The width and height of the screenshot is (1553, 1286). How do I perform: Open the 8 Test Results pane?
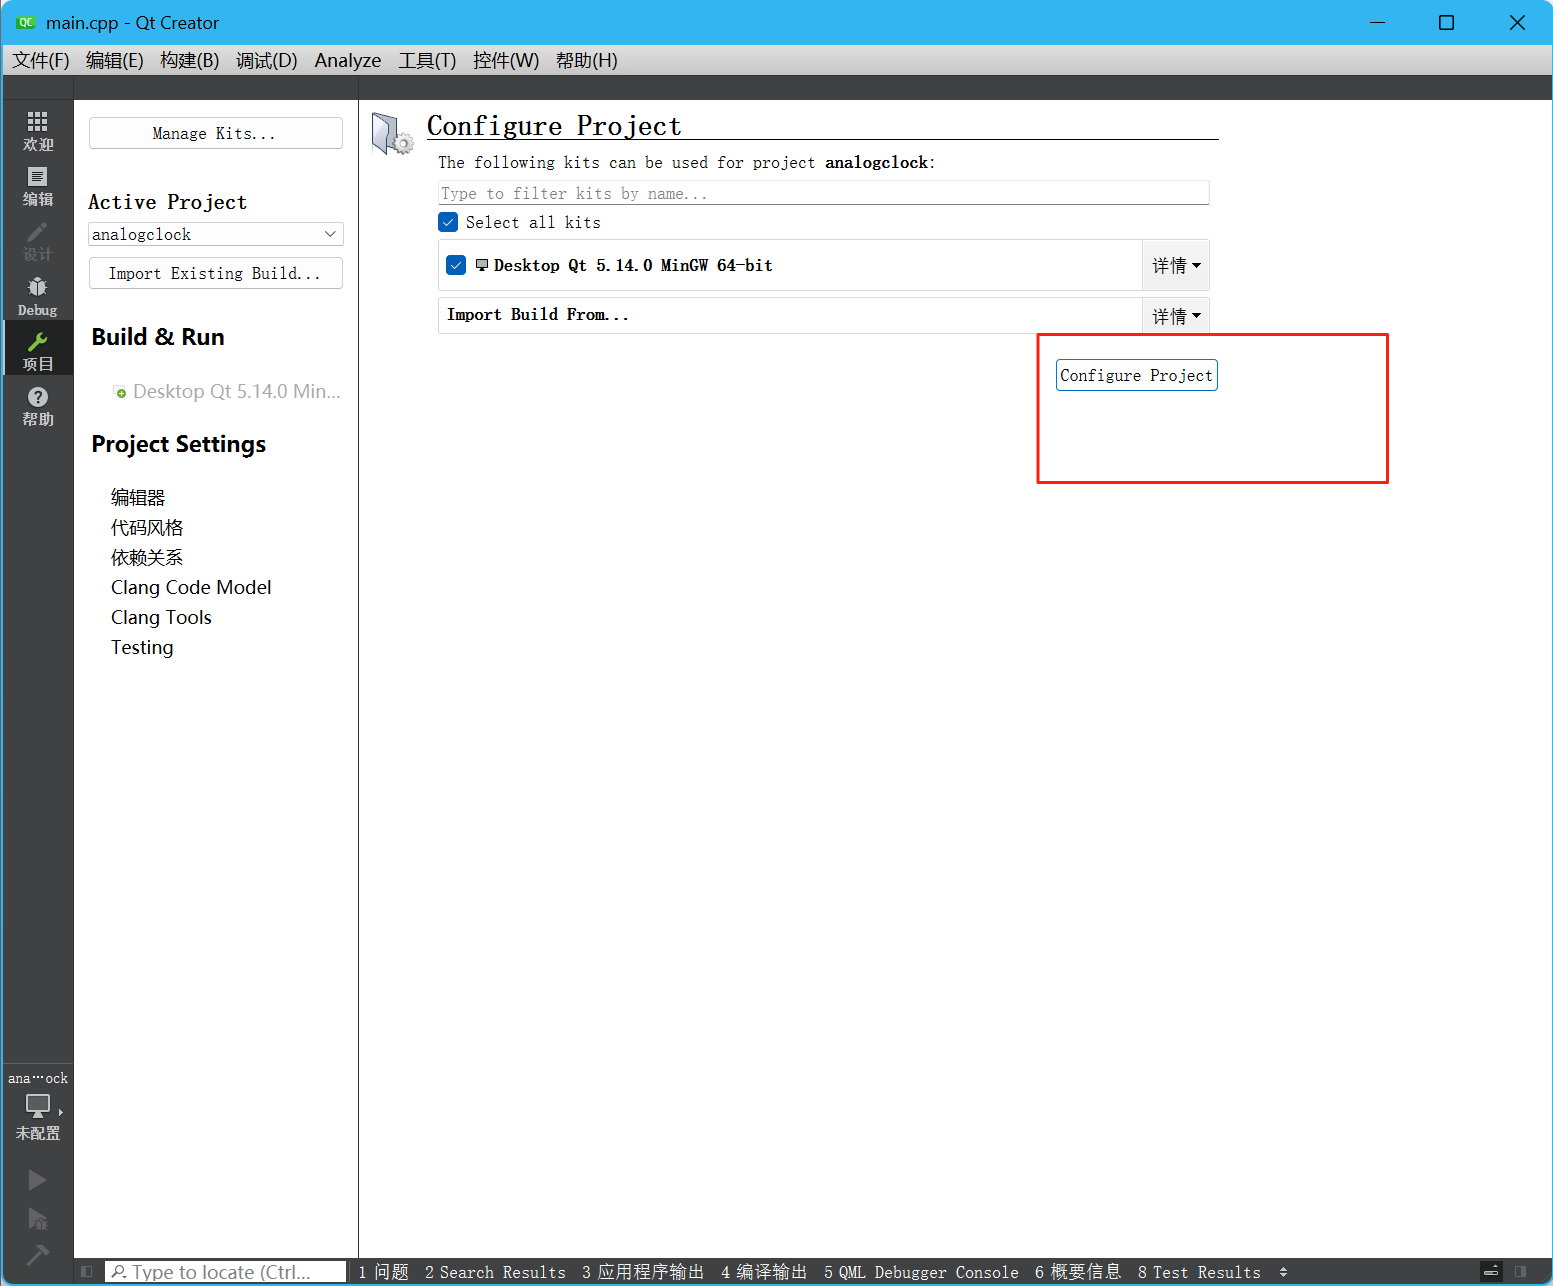1199,1272
